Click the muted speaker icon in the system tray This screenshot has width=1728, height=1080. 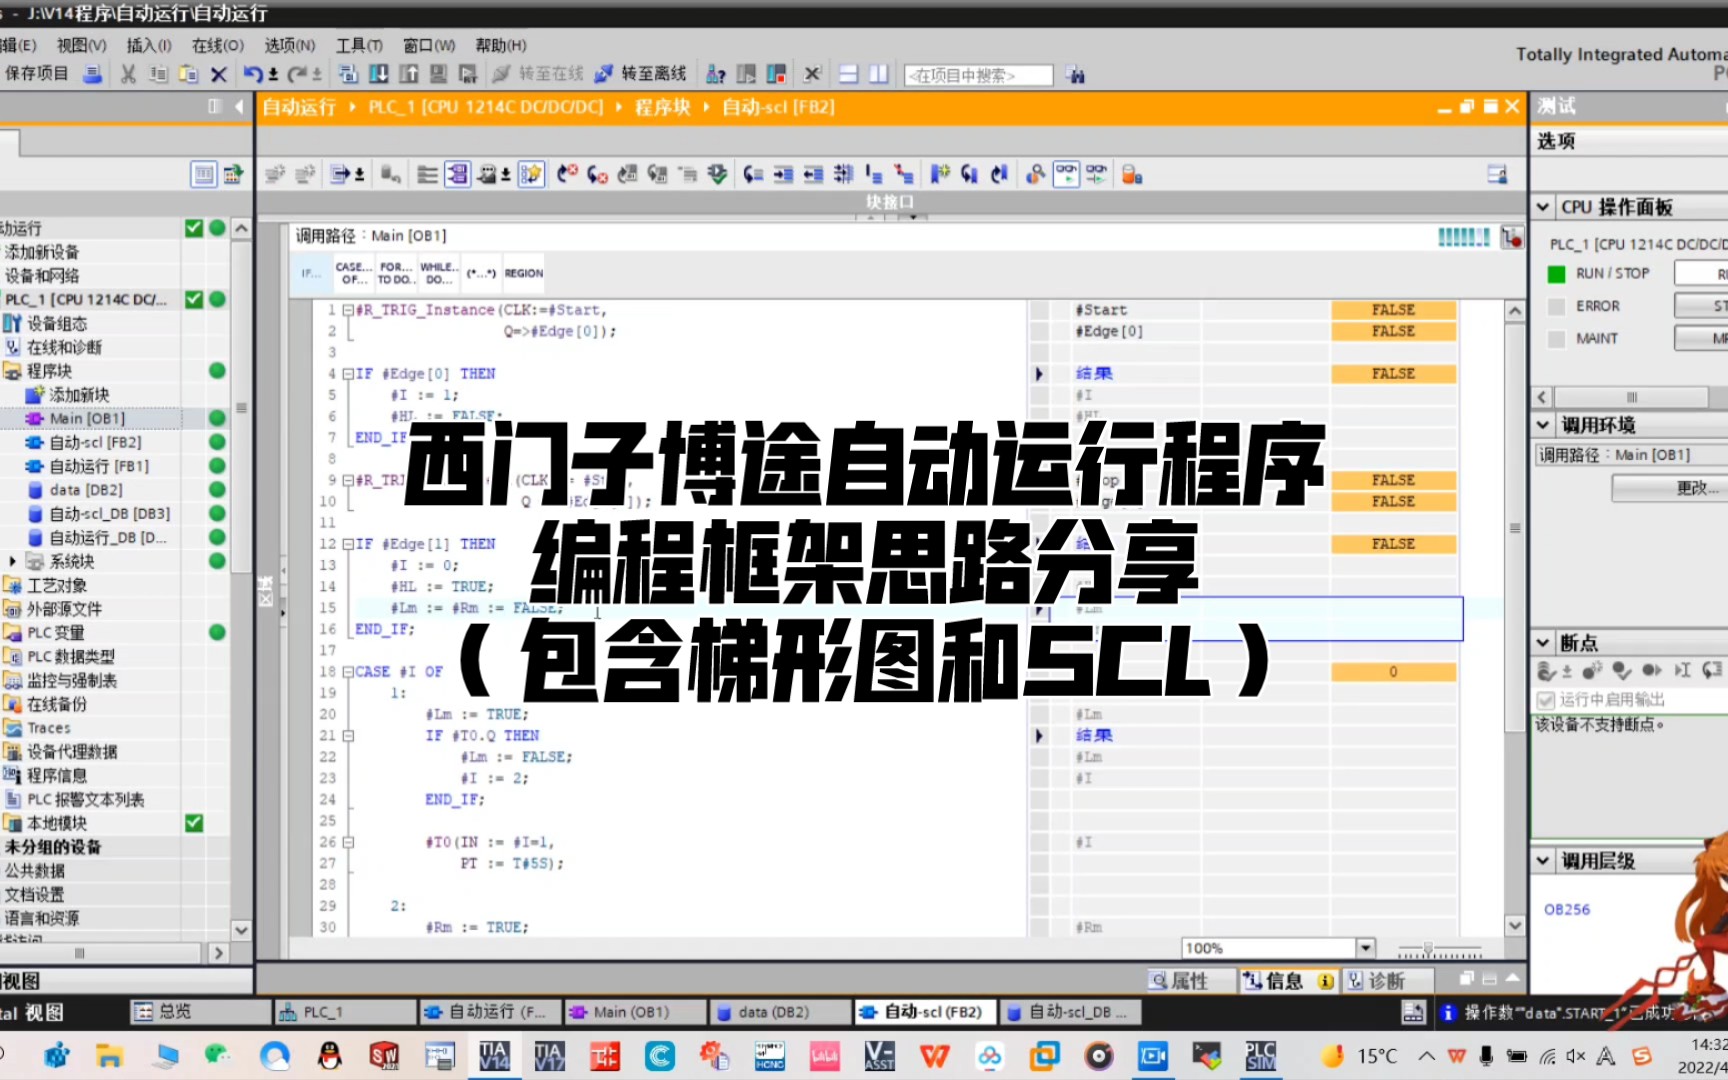(x=1576, y=1056)
